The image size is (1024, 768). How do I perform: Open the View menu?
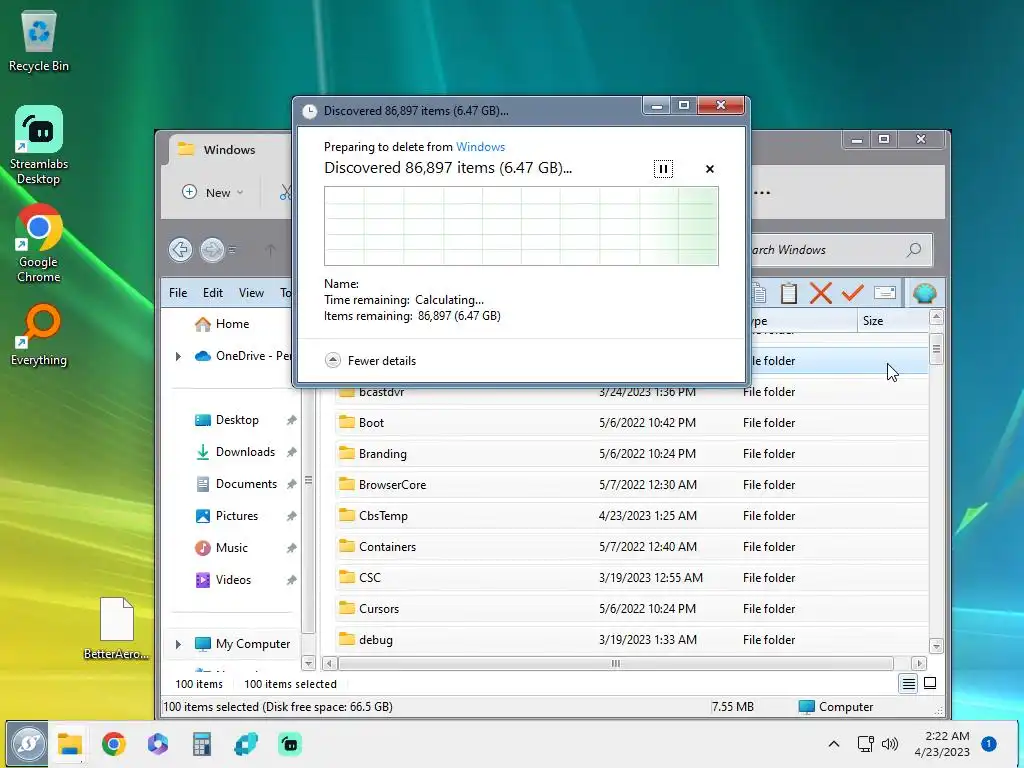click(x=251, y=293)
